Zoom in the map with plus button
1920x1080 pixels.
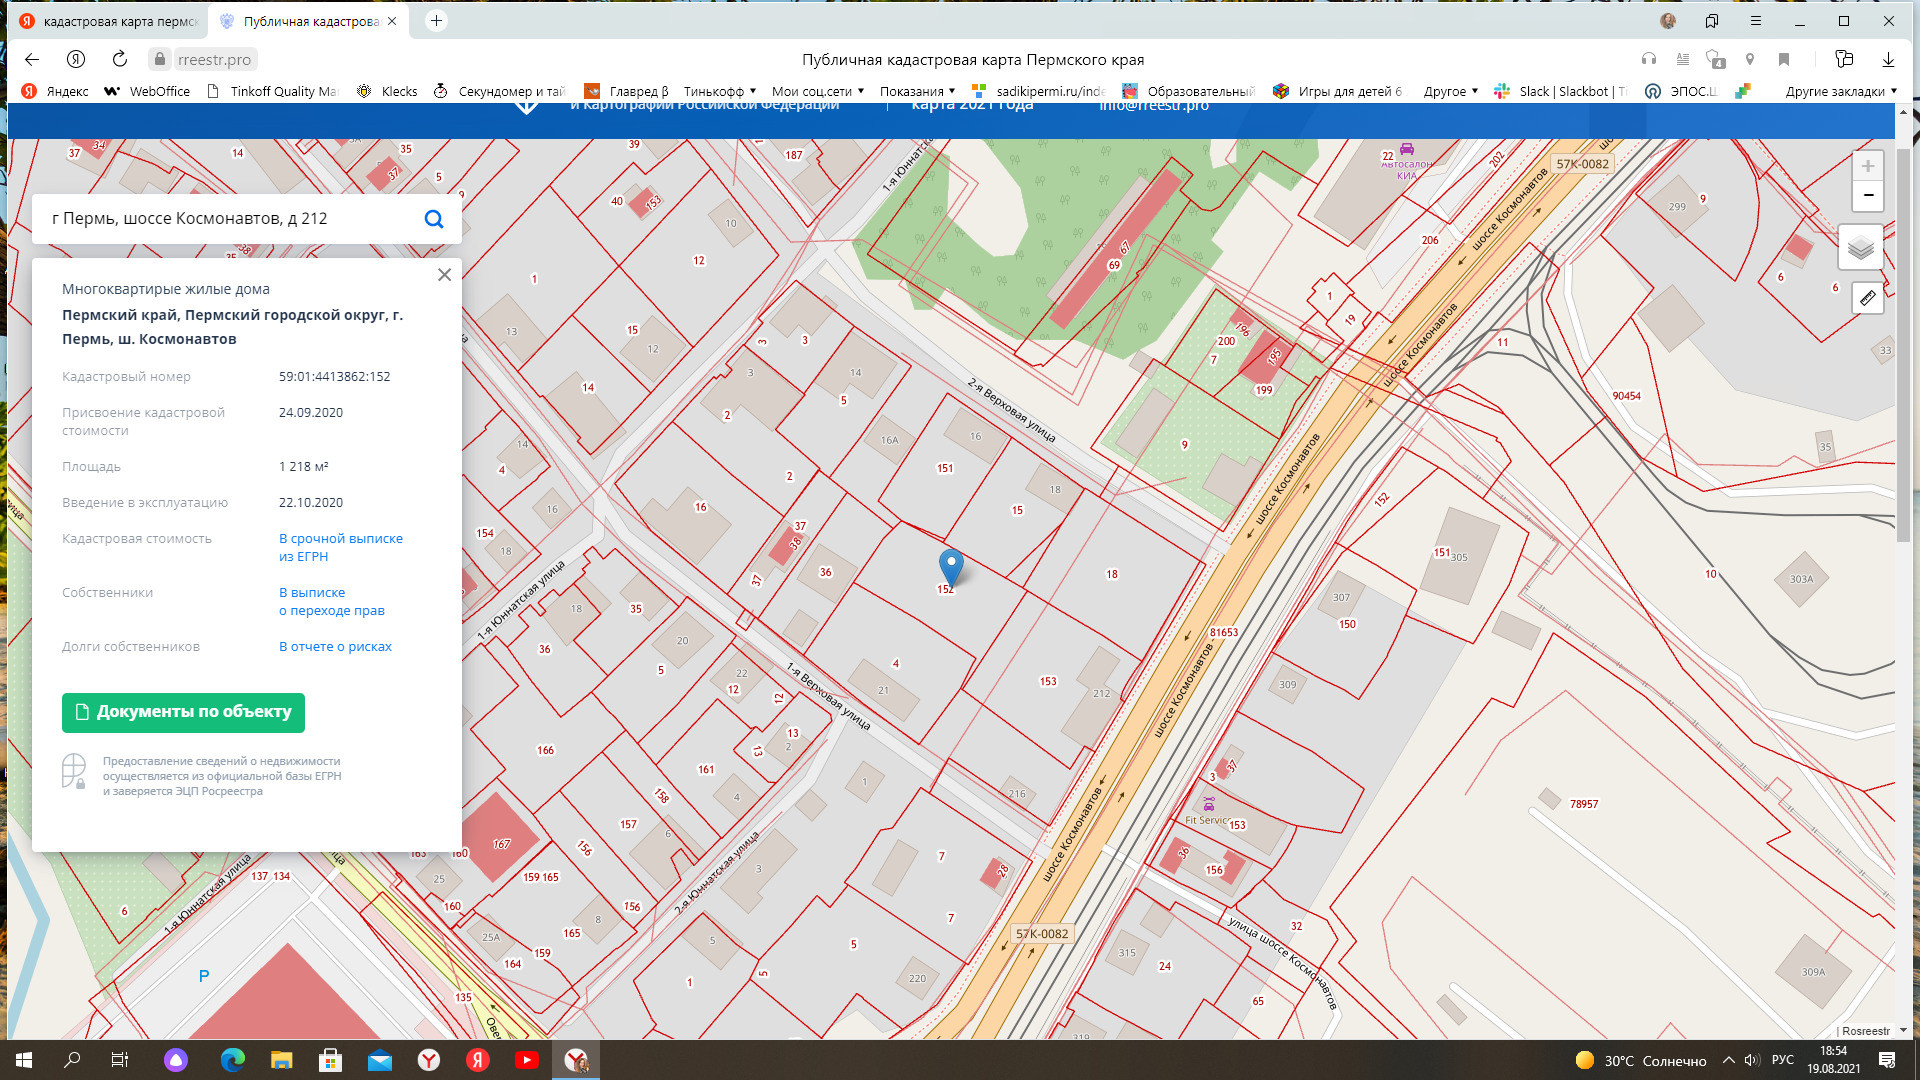coord(1867,166)
